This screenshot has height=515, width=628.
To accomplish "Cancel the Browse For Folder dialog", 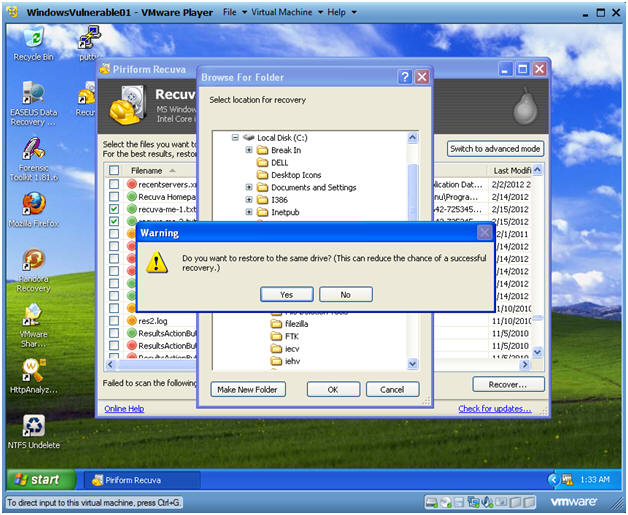I will point(392,389).
